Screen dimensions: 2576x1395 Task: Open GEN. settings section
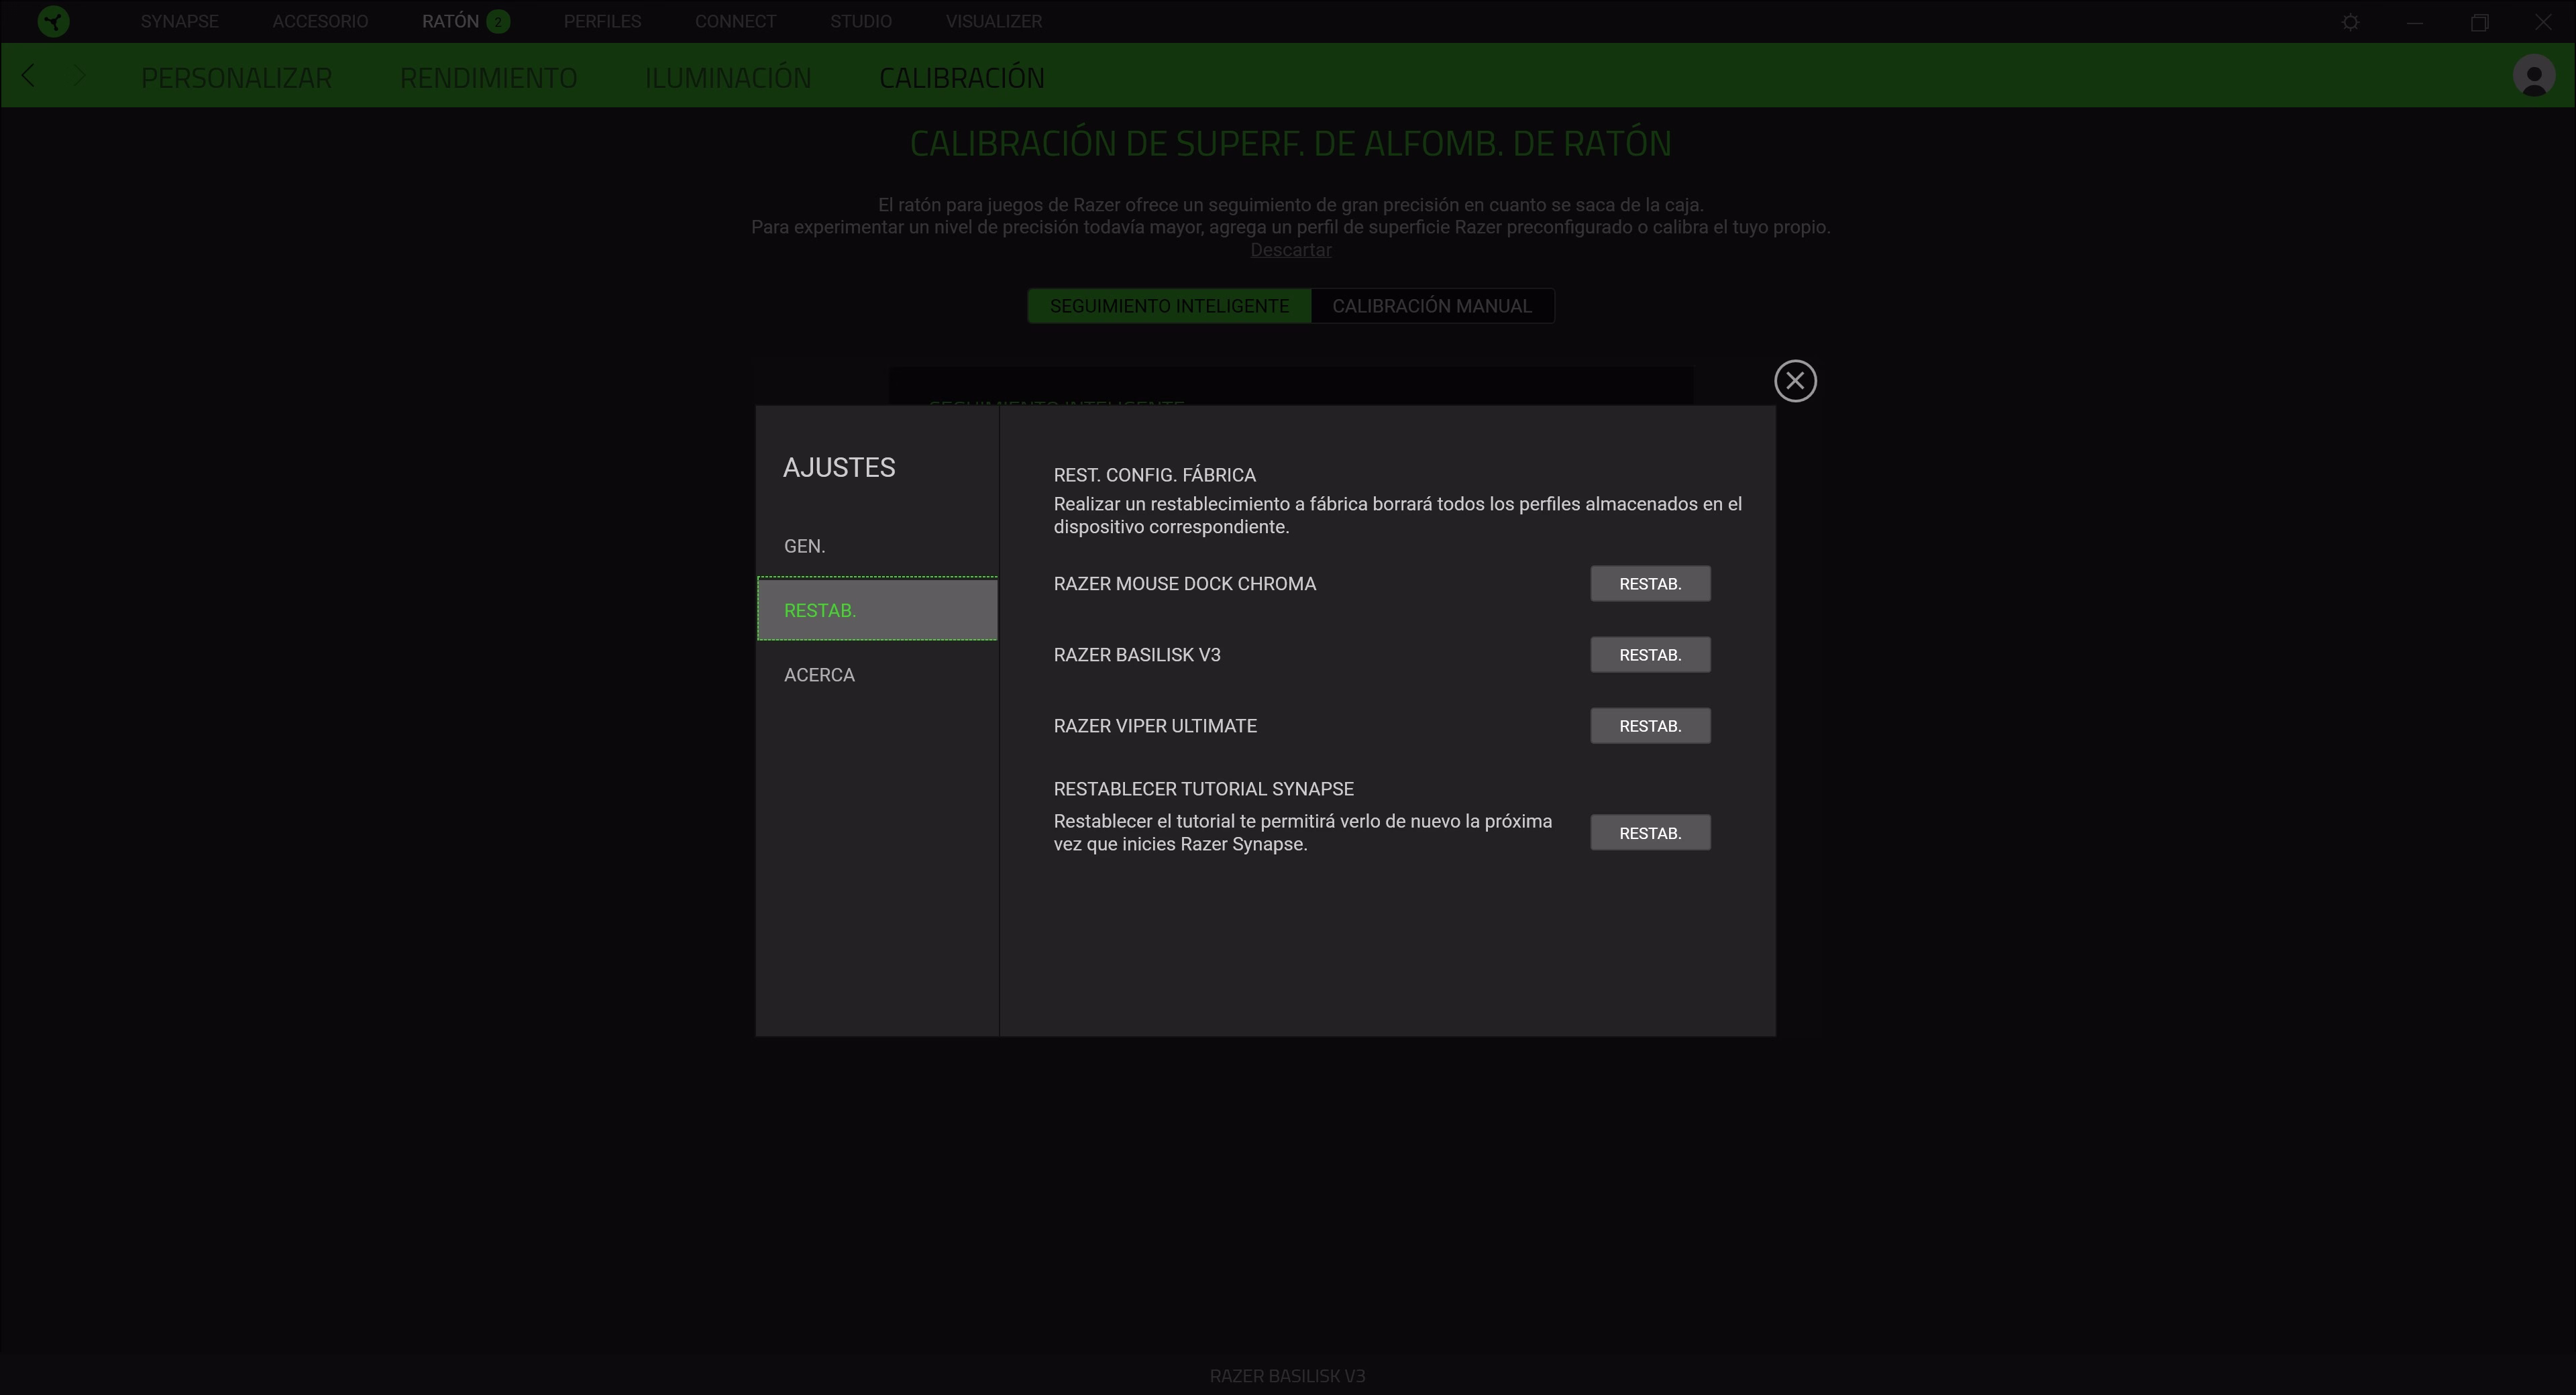877,546
